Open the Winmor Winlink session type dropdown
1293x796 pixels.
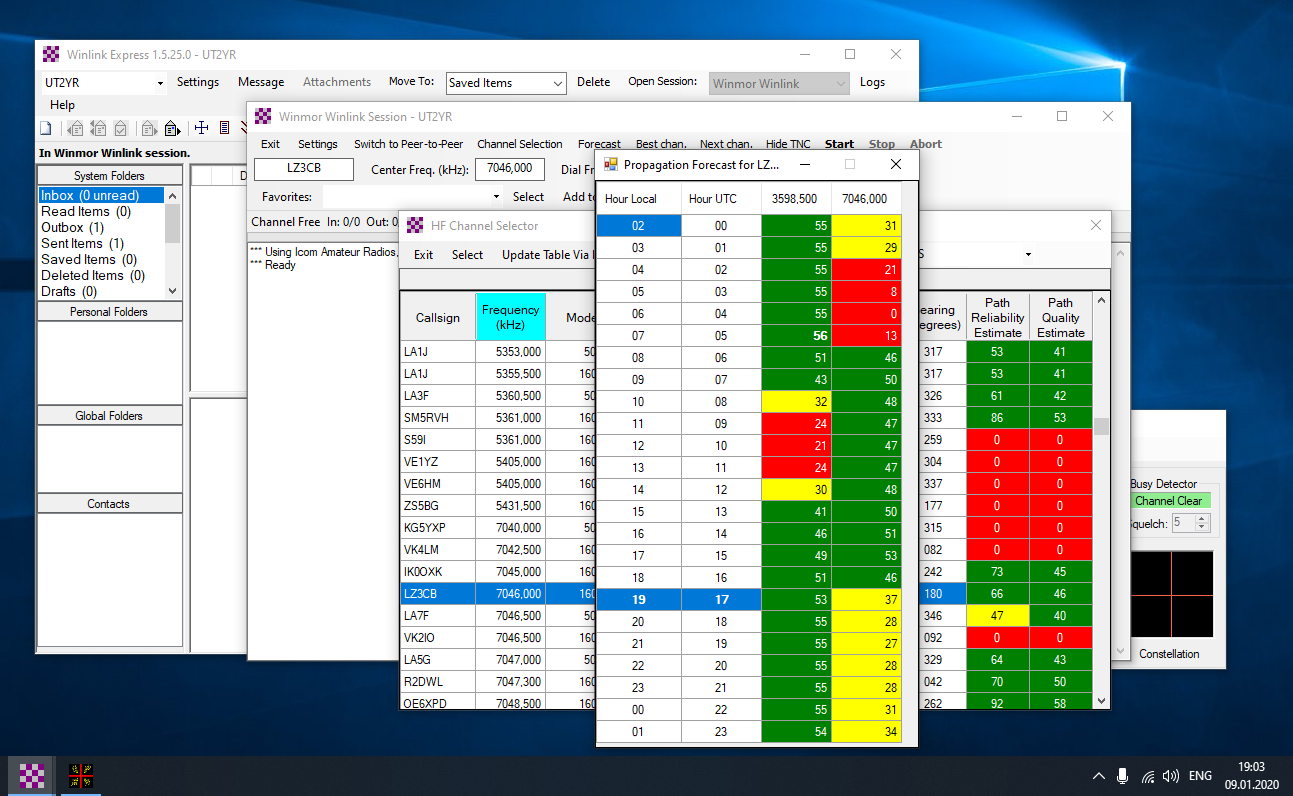tap(780, 84)
